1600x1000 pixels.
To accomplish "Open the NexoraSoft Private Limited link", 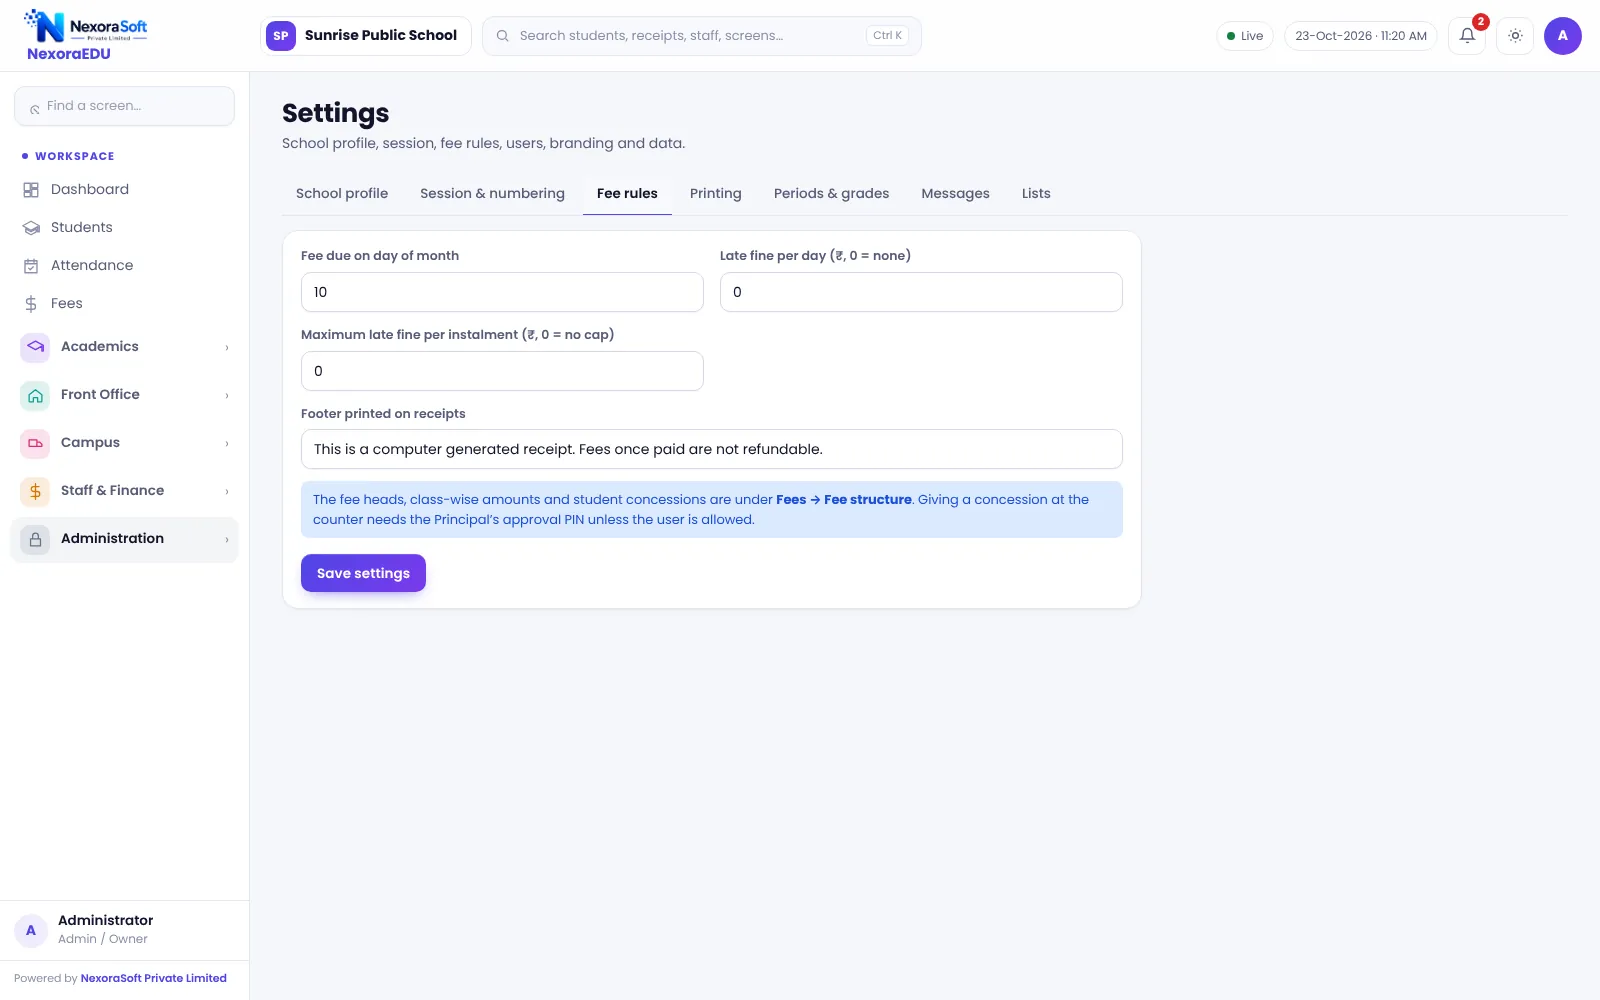I will click(x=154, y=978).
